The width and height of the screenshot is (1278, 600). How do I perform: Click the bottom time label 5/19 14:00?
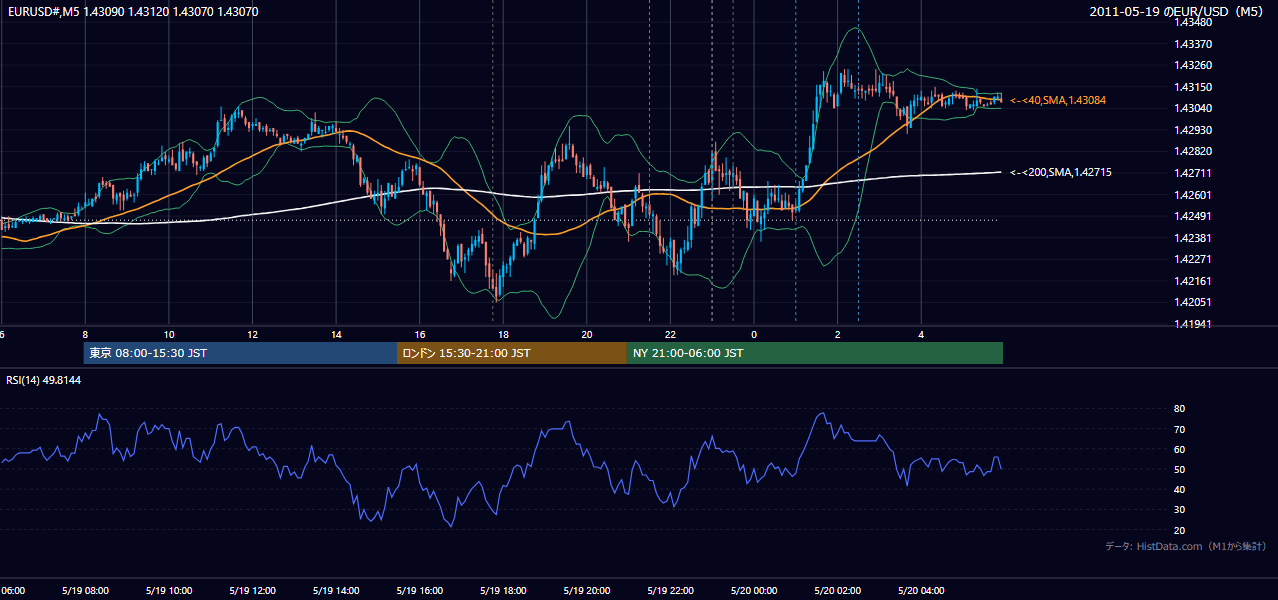click(336, 590)
